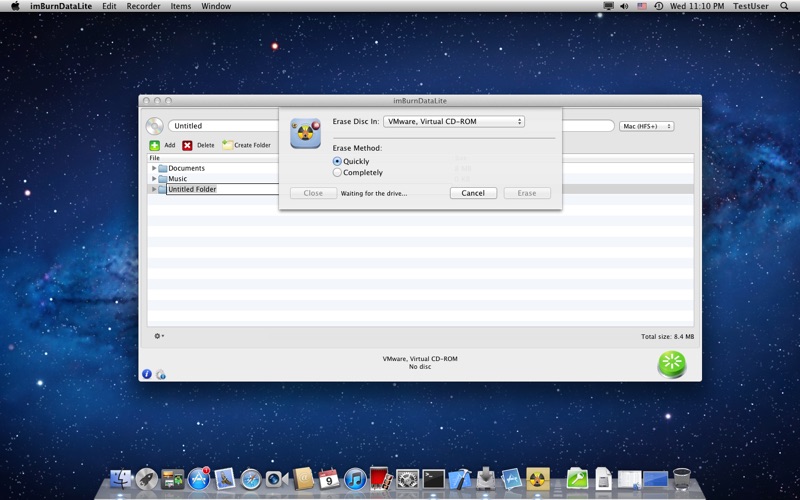Click the green Burn button
Screen dimensions: 800x500
click(672, 364)
